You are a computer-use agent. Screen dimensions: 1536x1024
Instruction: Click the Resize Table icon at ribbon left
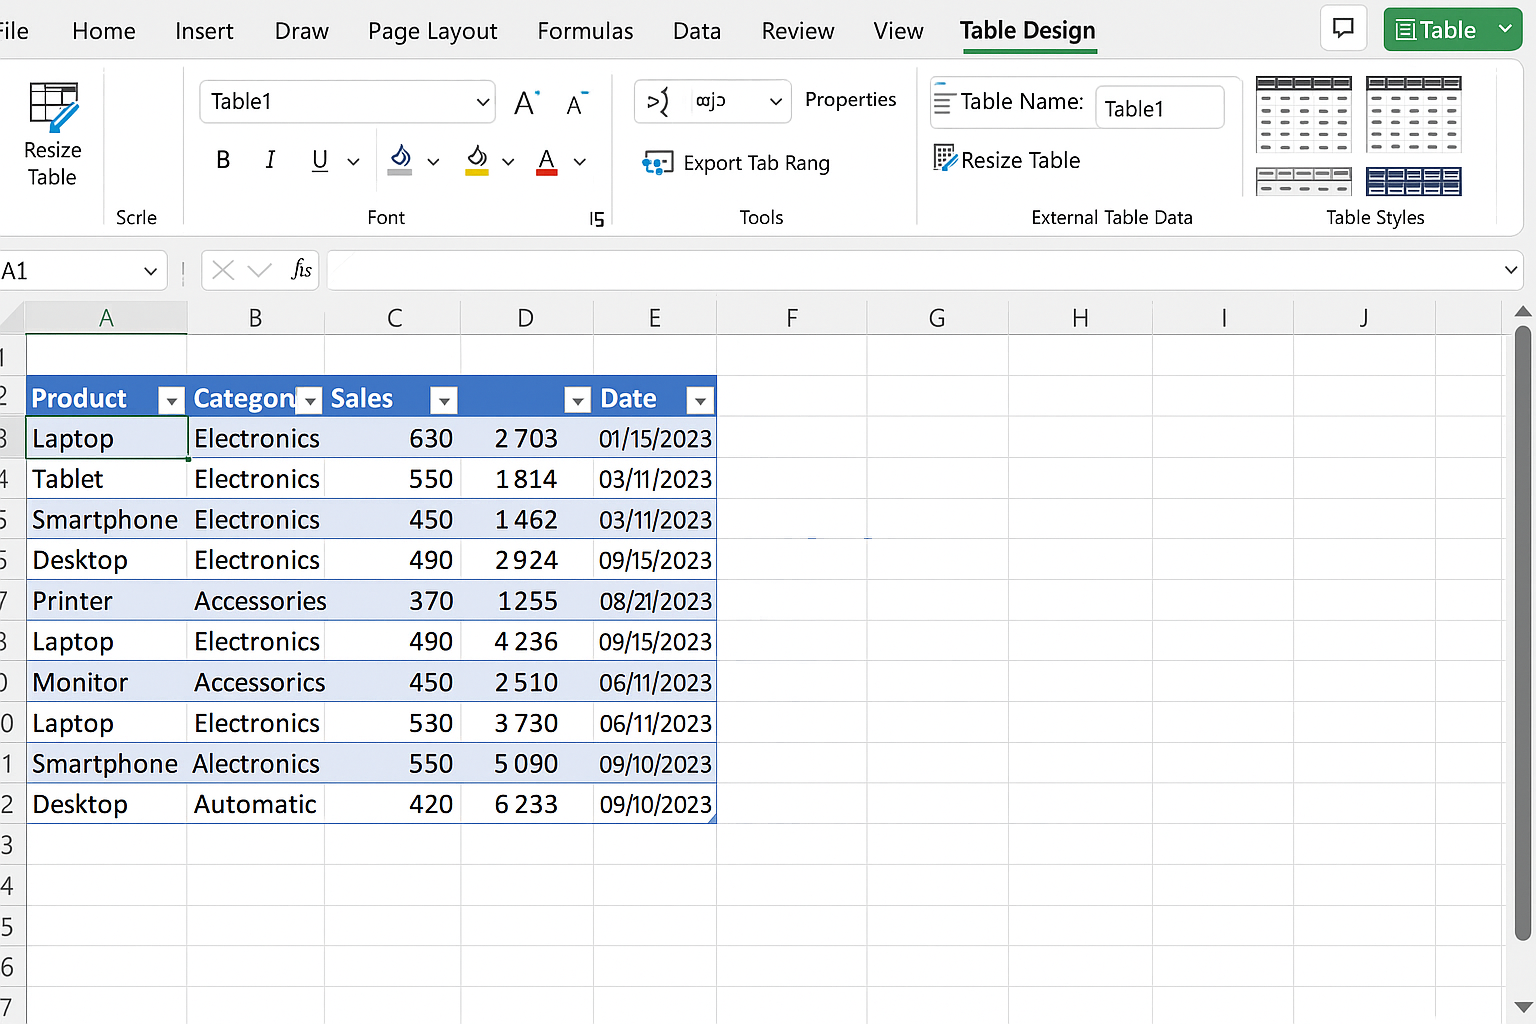pos(53,107)
